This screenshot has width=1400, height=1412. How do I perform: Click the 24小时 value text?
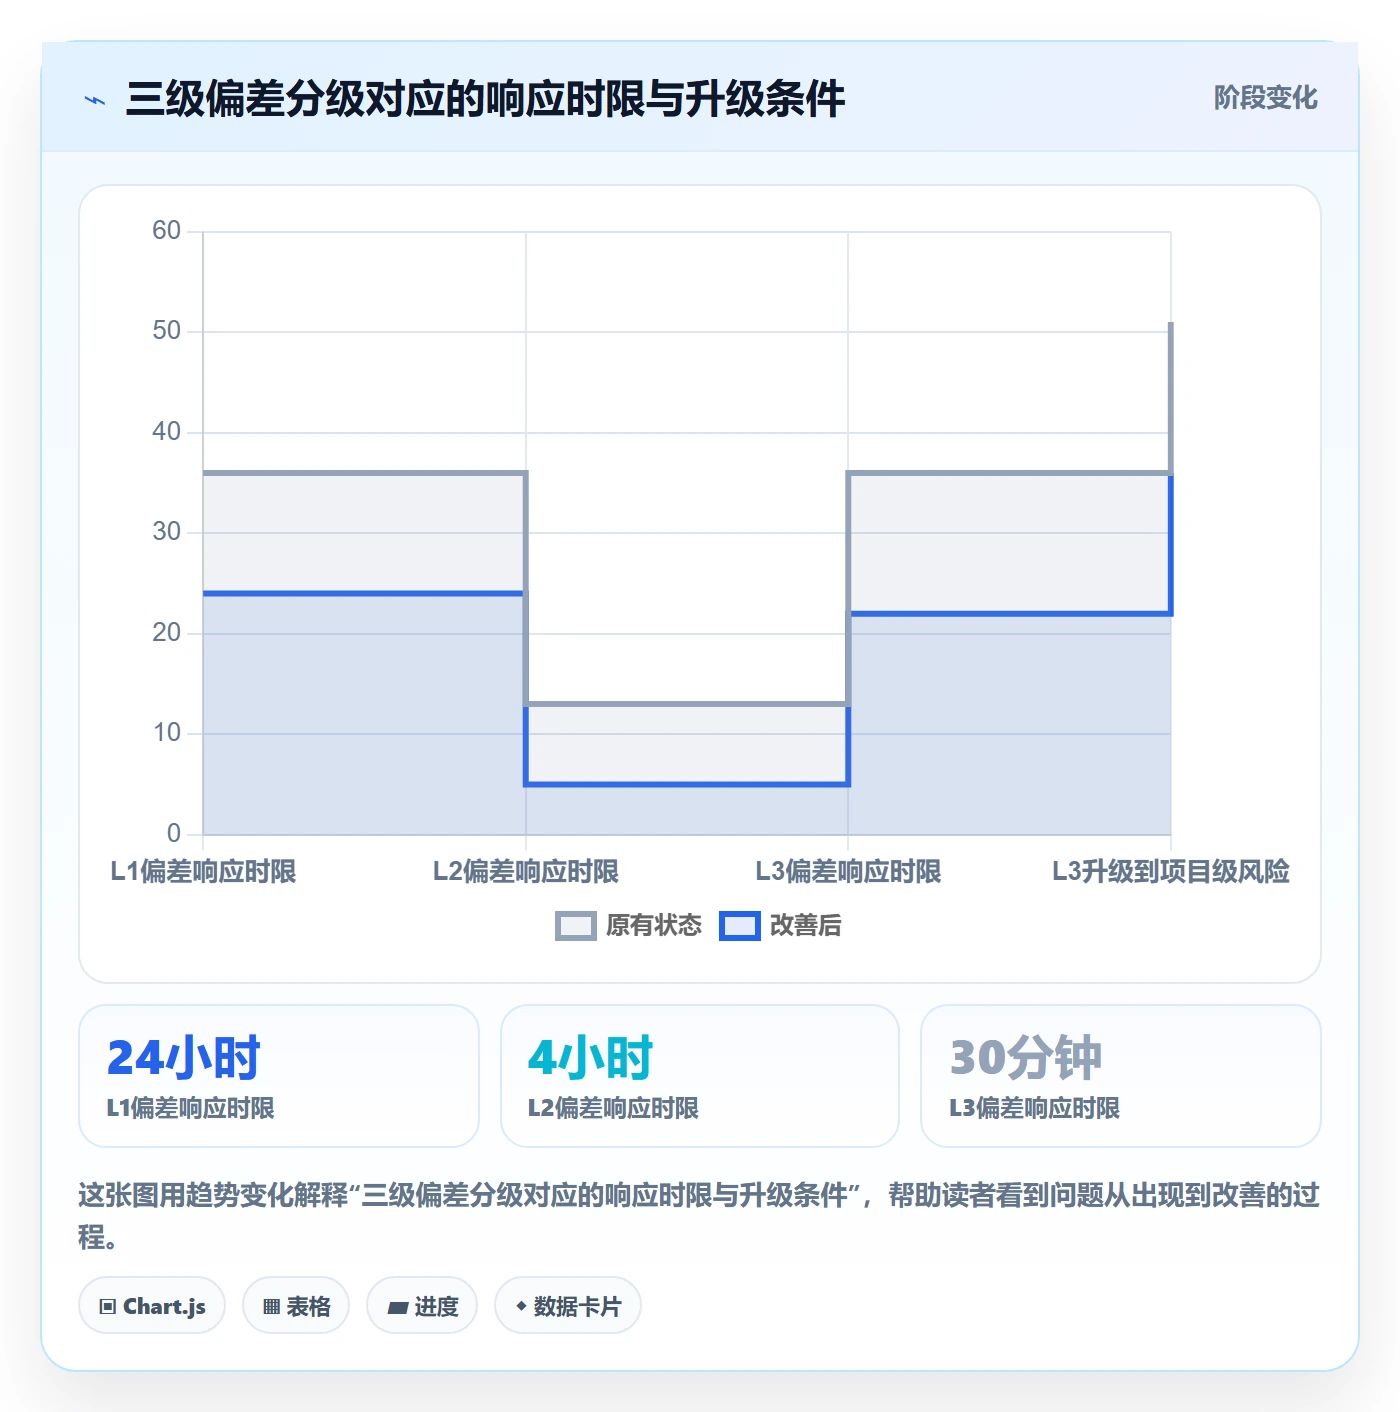click(184, 1058)
